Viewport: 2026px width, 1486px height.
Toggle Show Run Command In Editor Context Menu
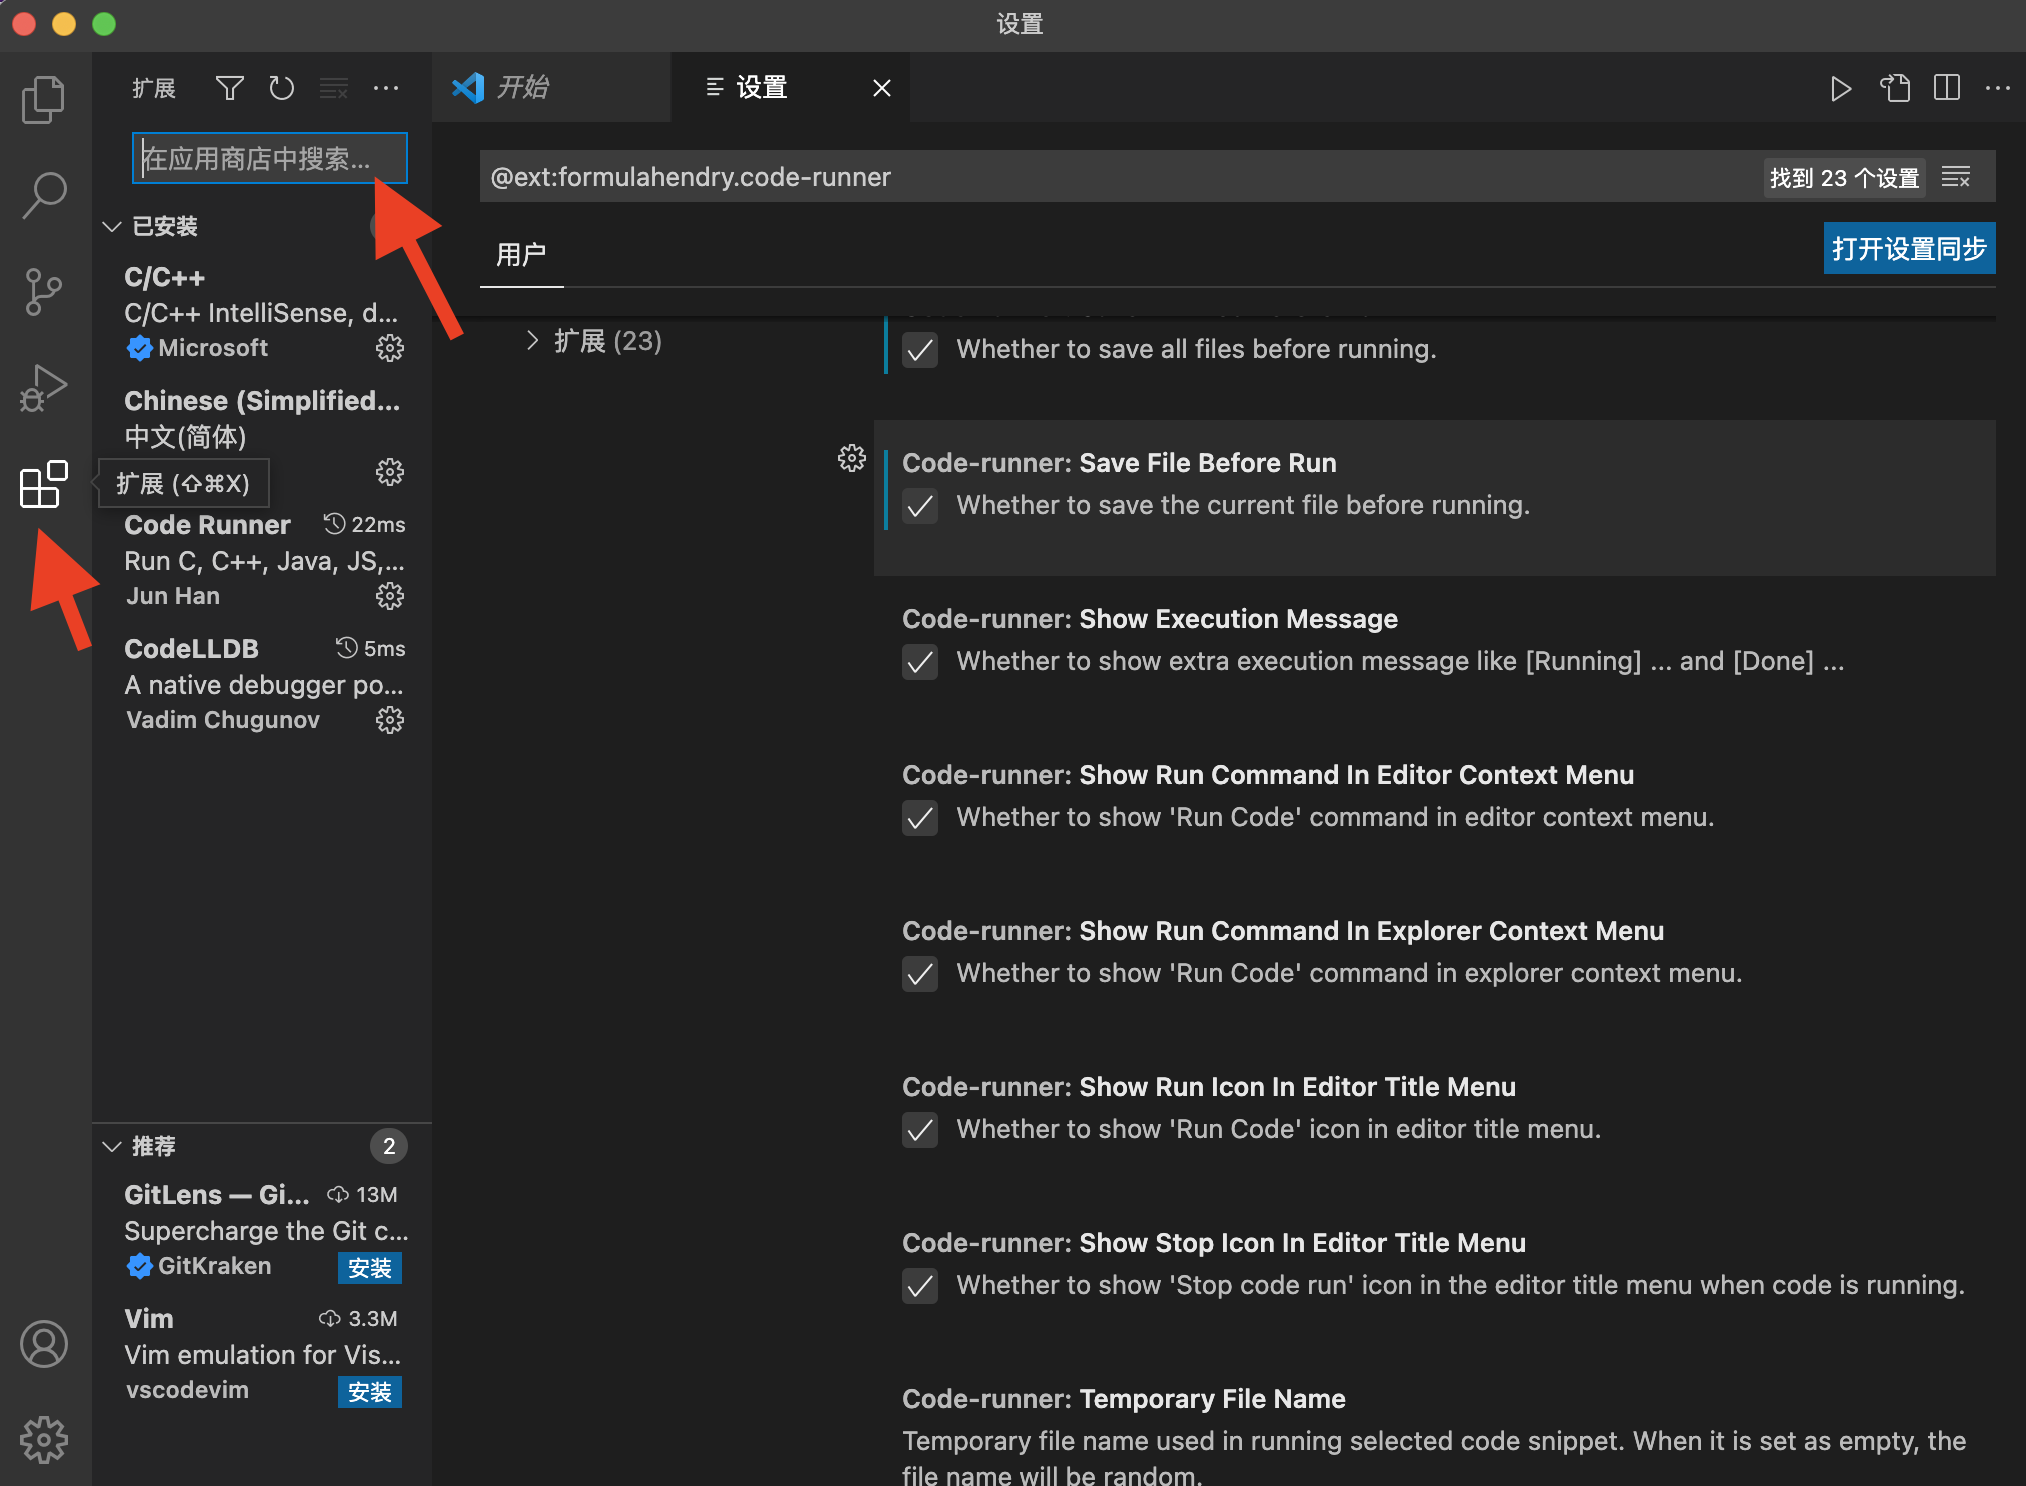[920, 818]
